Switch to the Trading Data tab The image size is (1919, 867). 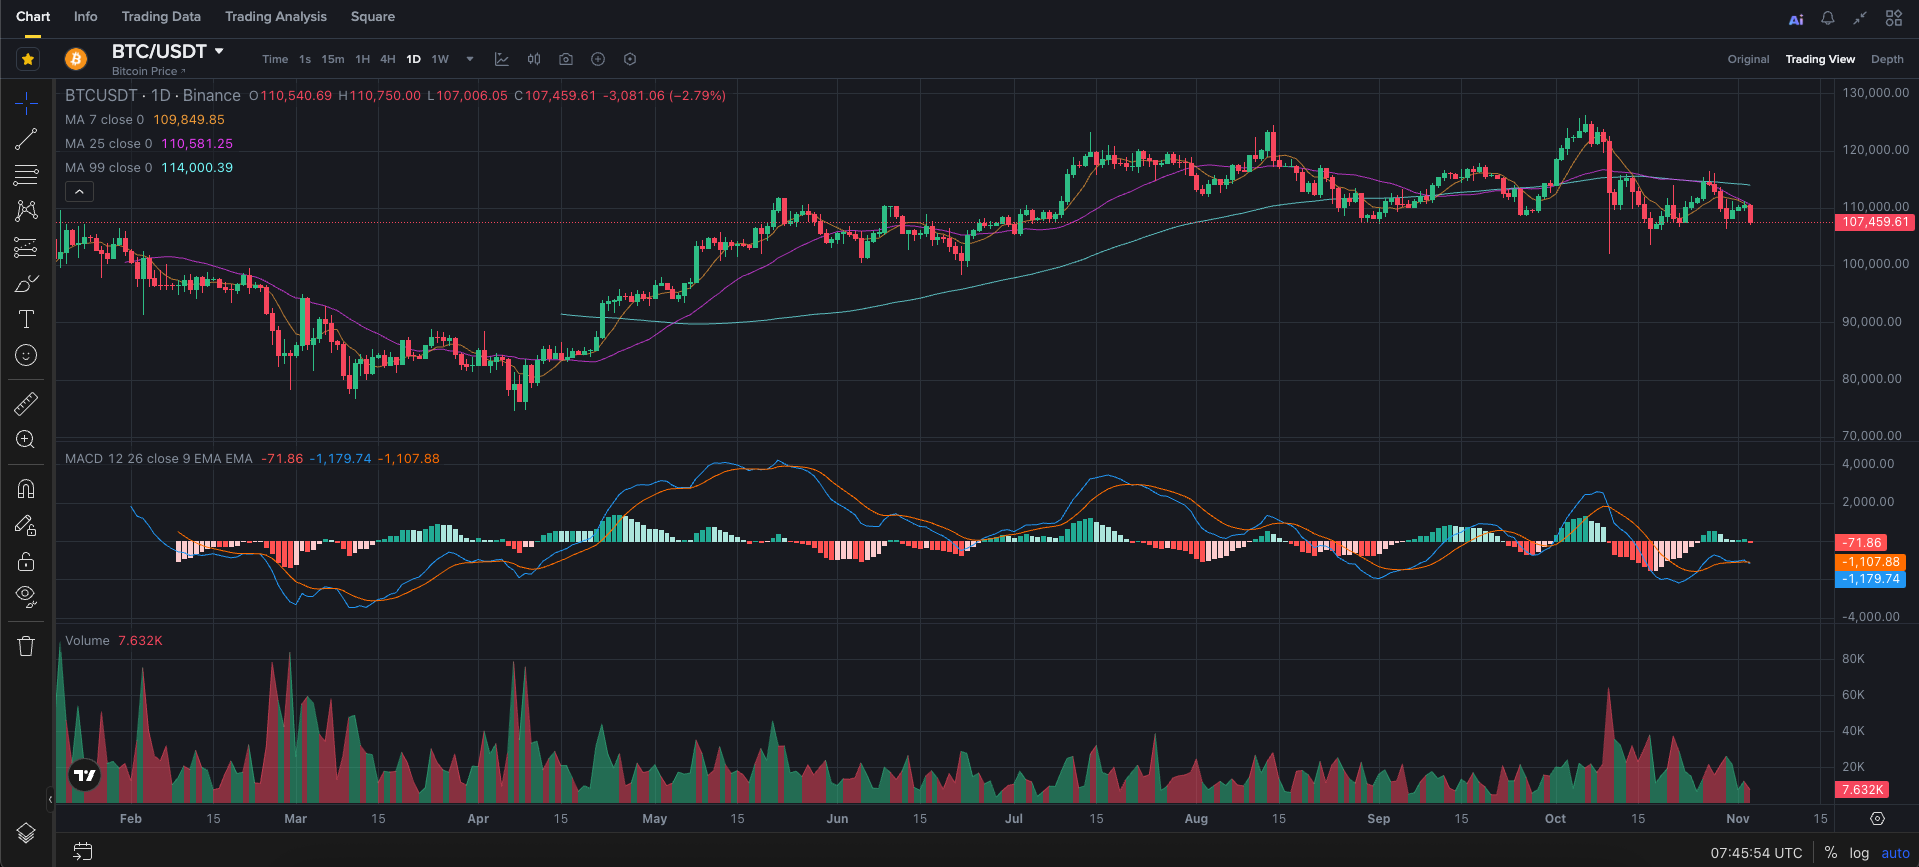coord(161,17)
